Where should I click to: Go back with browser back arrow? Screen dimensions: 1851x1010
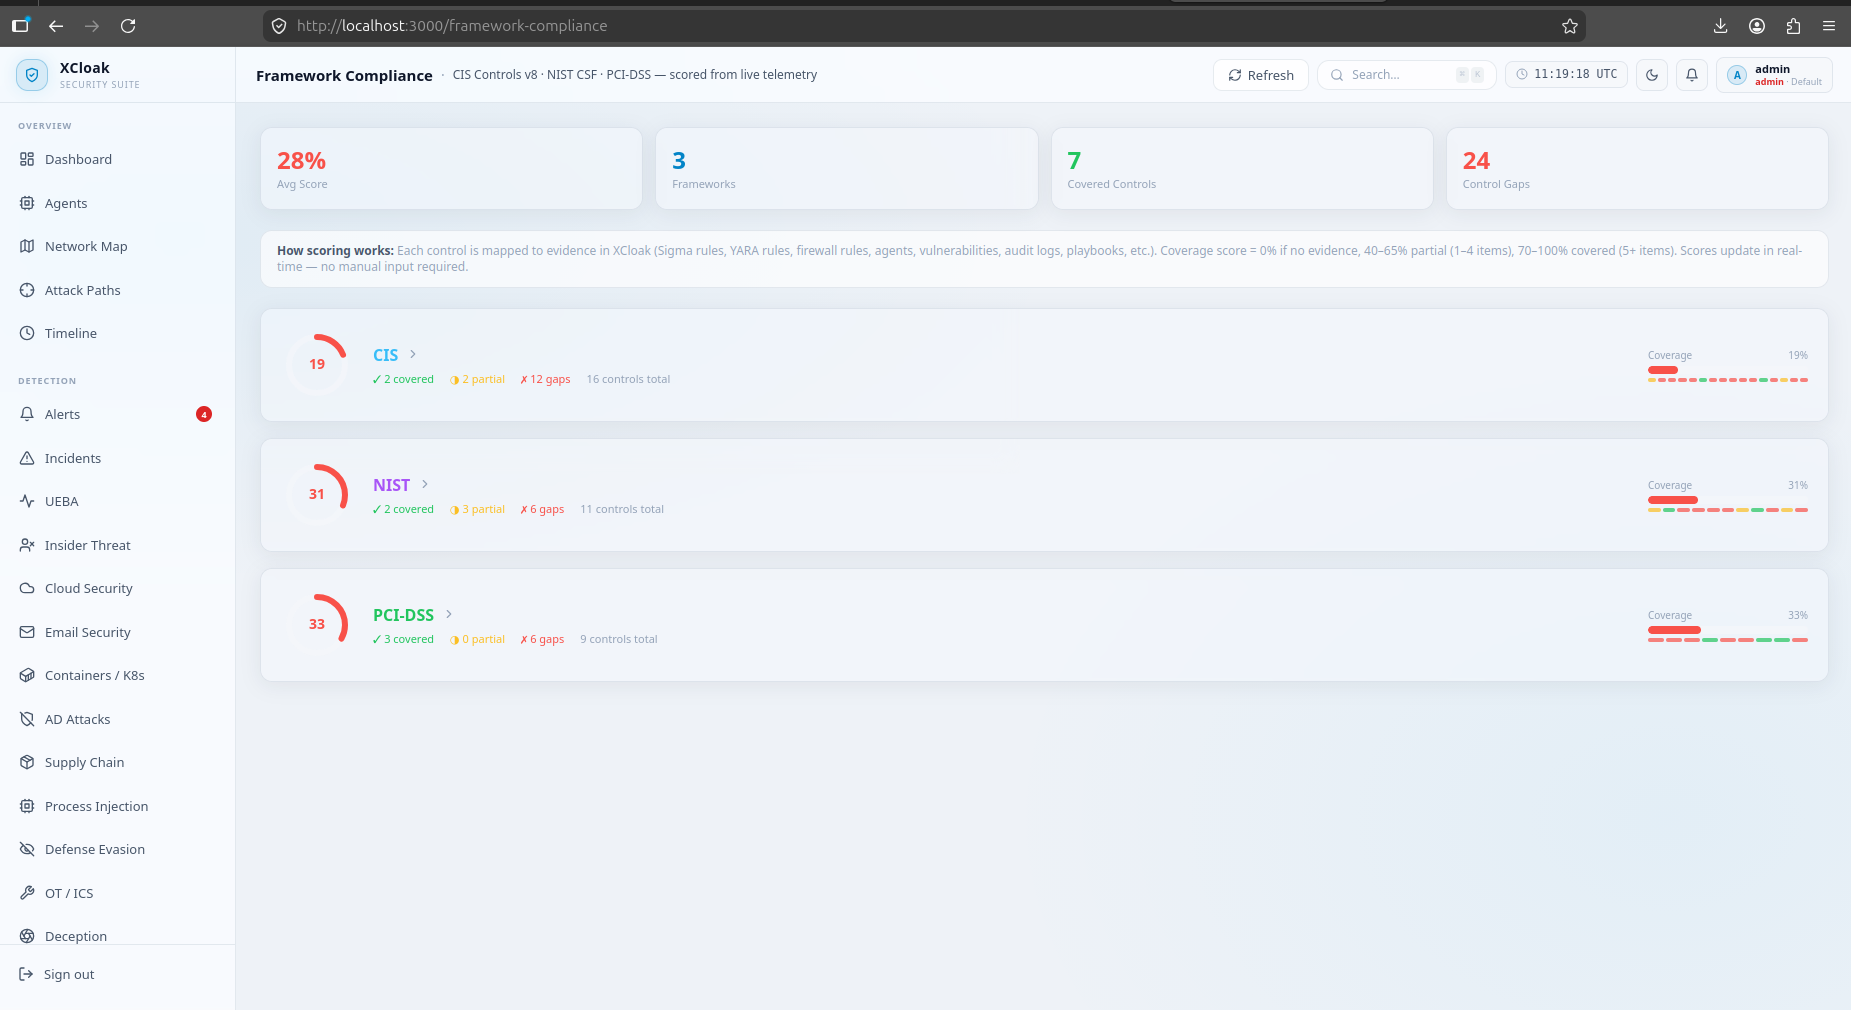point(56,26)
